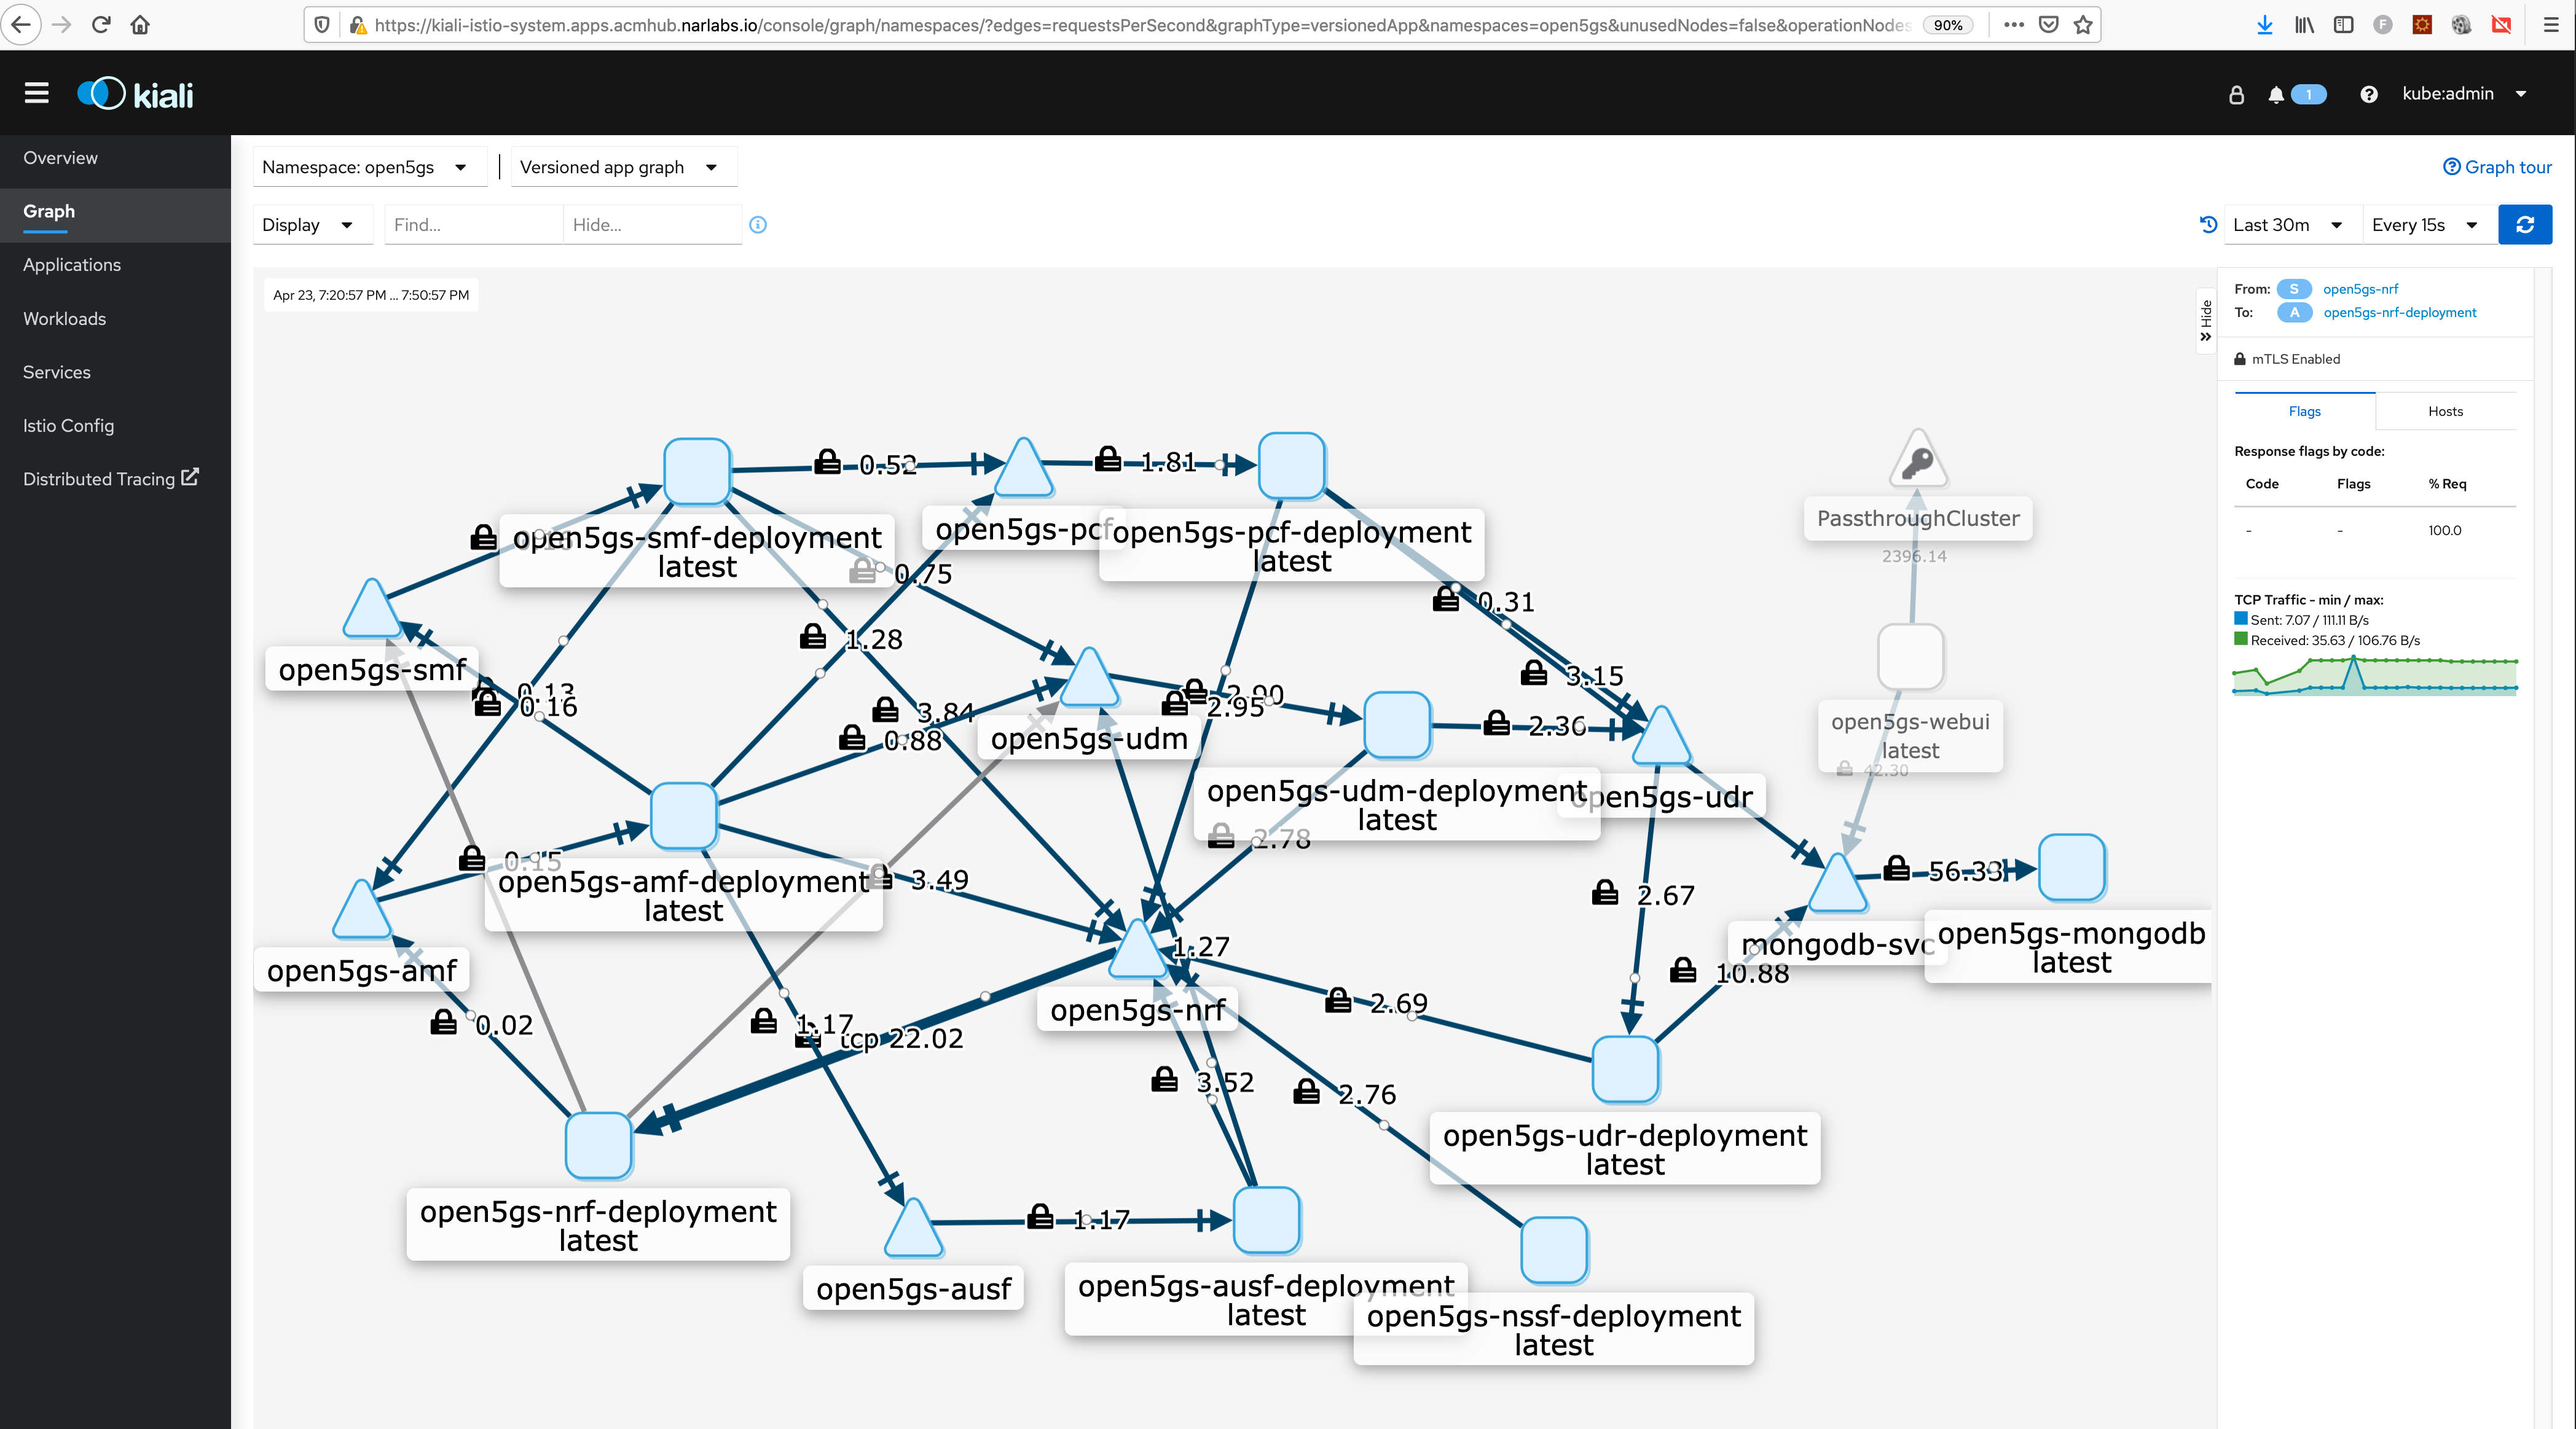Switch to the Hosts tab
Screen dimensions: 2576x1429
(2445, 411)
